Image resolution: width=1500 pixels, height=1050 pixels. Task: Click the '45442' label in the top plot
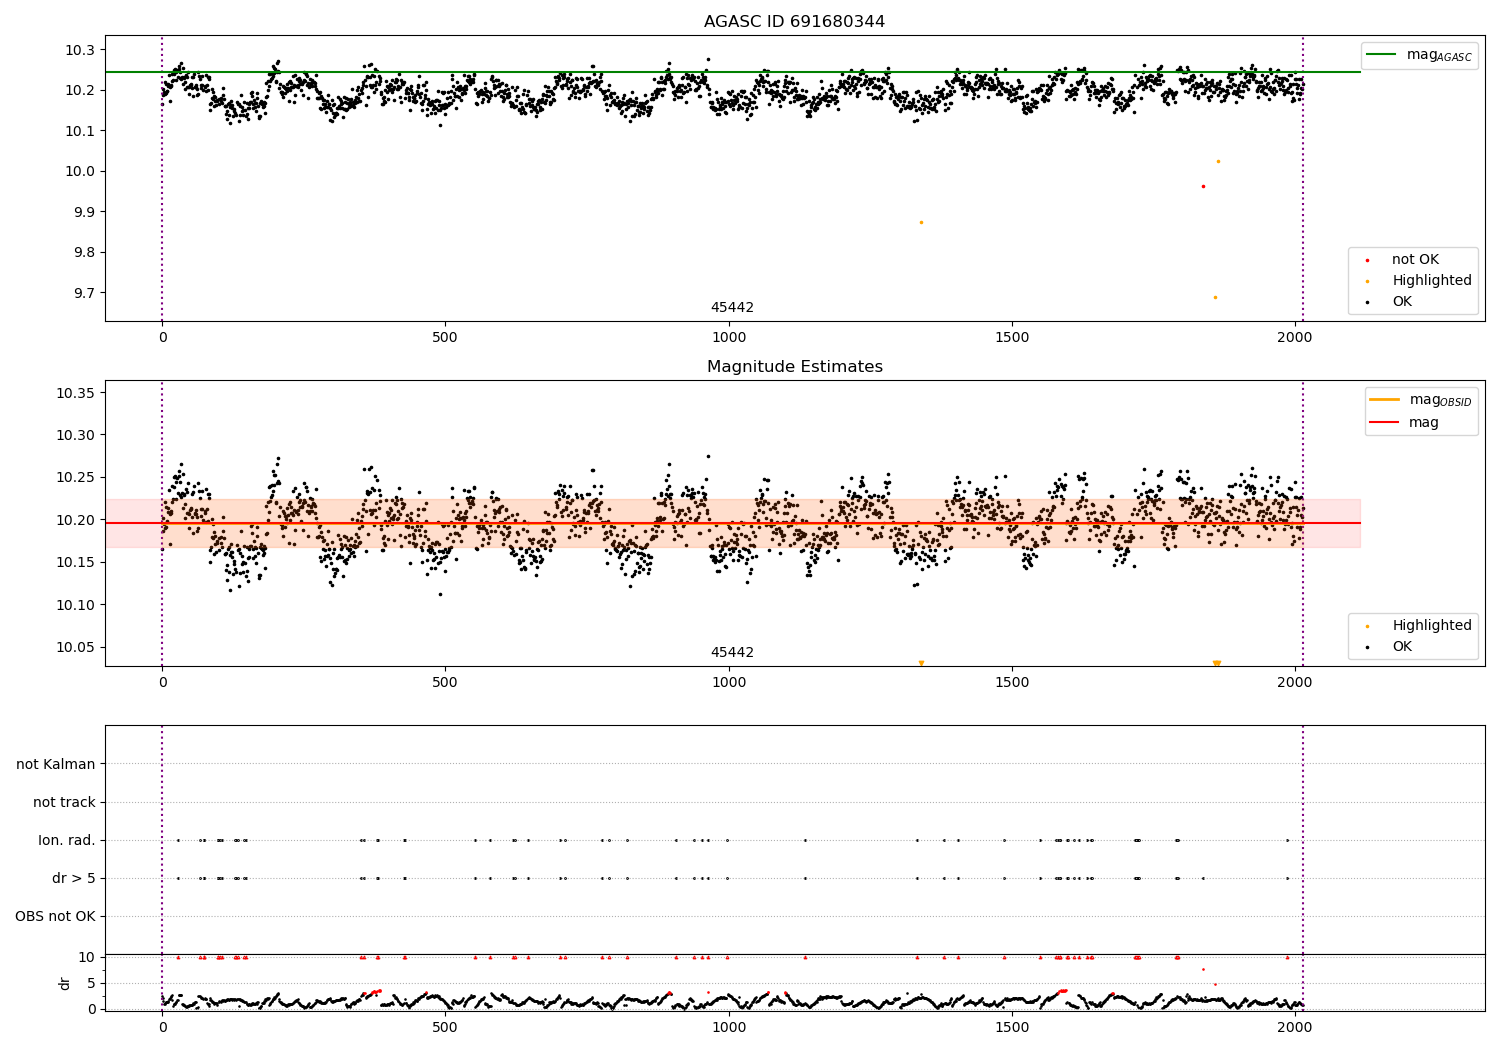[732, 308]
